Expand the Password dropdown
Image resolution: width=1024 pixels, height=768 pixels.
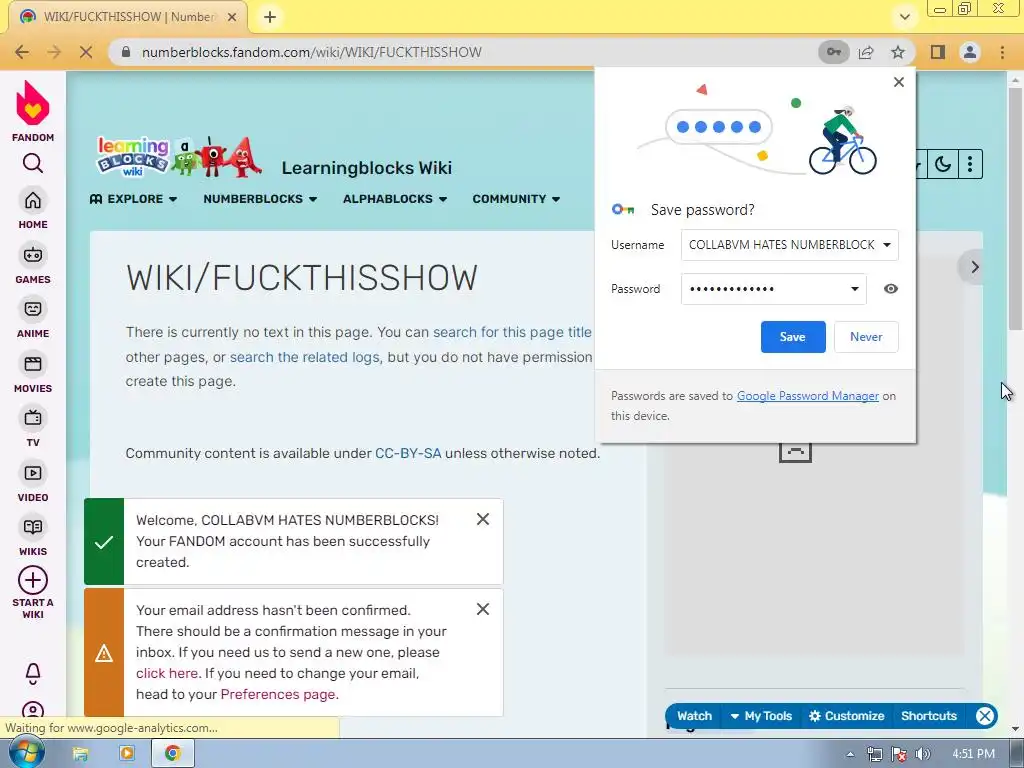coord(854,289)
